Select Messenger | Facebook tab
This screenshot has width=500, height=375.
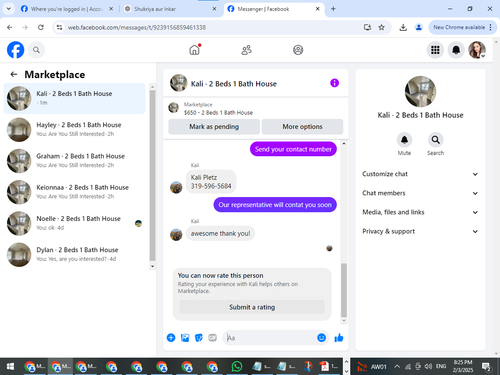[x=273, y=9]
